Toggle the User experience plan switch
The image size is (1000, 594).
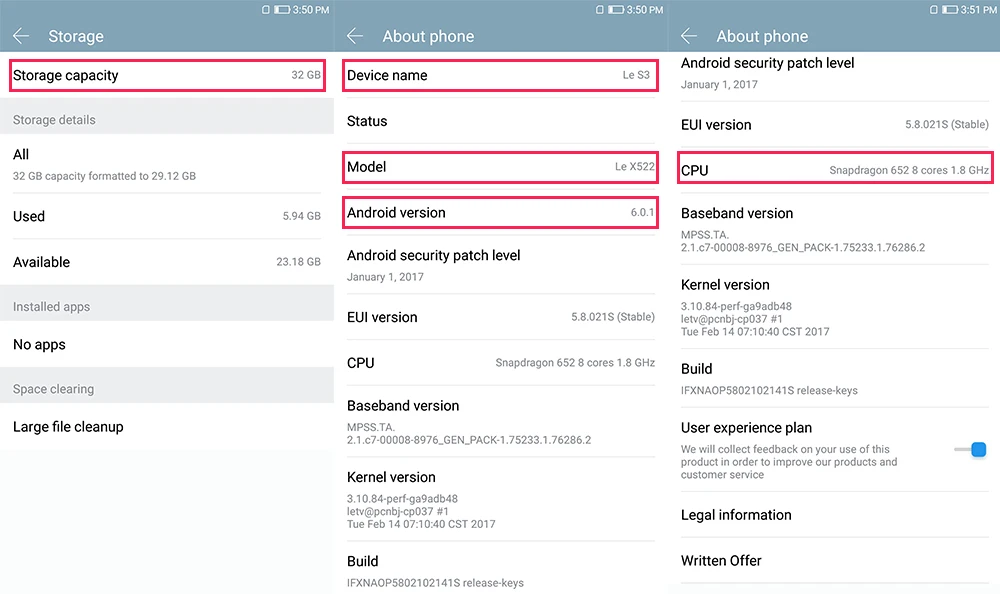971,450
